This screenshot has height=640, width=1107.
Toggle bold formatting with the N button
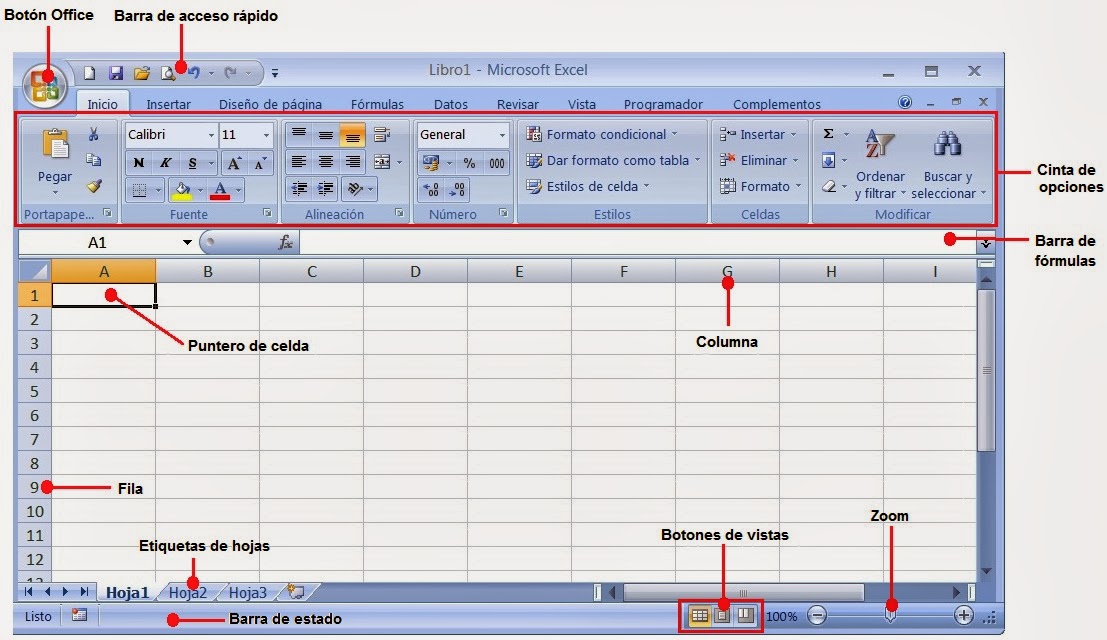(x=140, y=162)
